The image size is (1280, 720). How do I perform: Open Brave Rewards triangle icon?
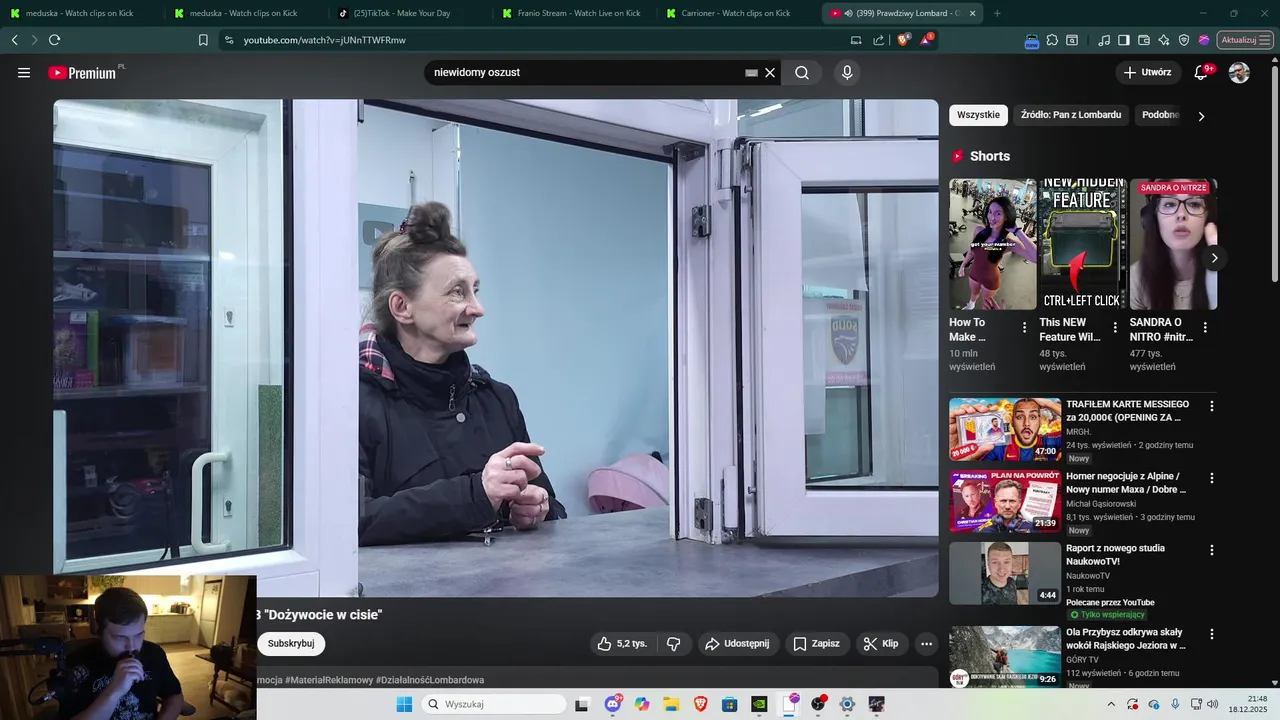pyautogui.click(x=927, y=40)
